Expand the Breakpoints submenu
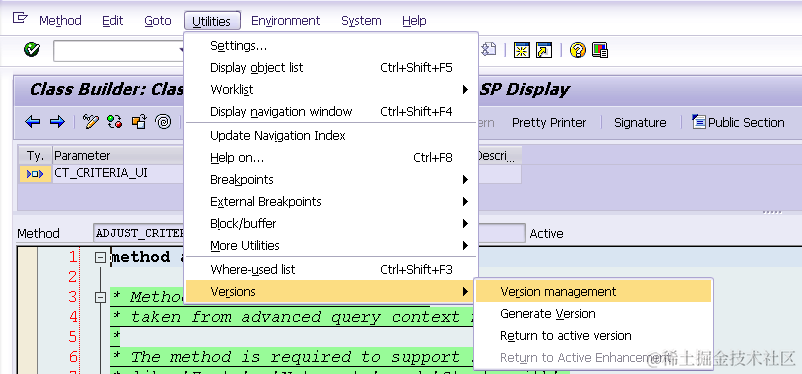This screenshot has width=802, height=374. click(x=331, y=180)
